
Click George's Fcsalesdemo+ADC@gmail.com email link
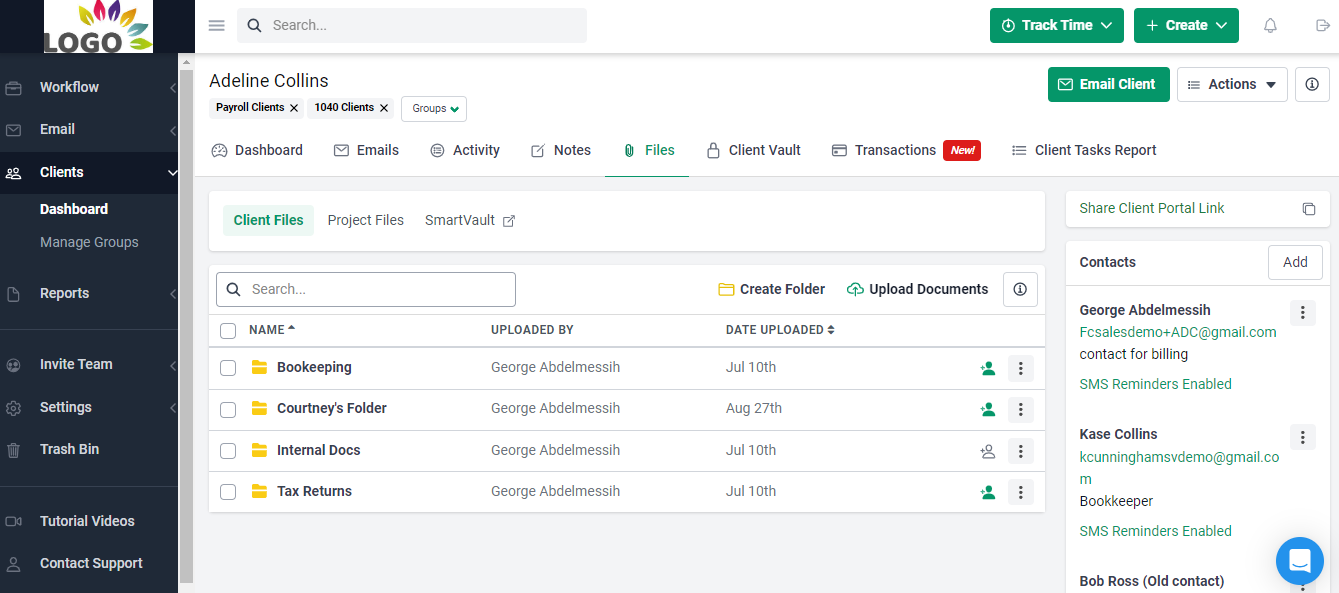click(1178, 332)
